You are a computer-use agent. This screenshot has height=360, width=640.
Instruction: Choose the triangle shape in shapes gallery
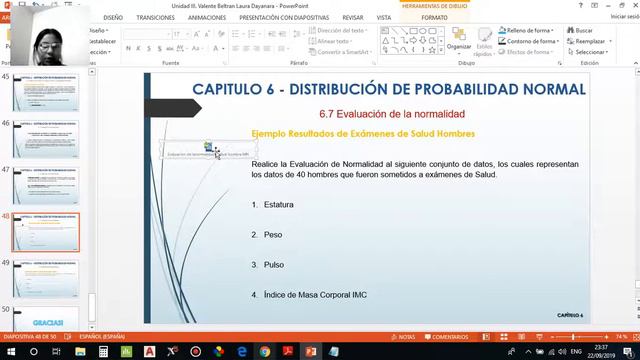click(385, 40)
